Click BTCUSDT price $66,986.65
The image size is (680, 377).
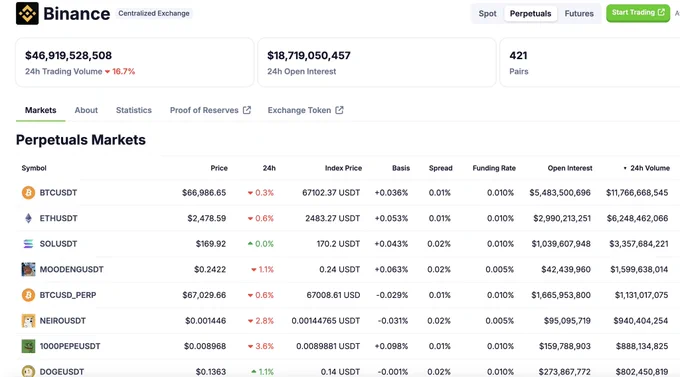[204, 193]
